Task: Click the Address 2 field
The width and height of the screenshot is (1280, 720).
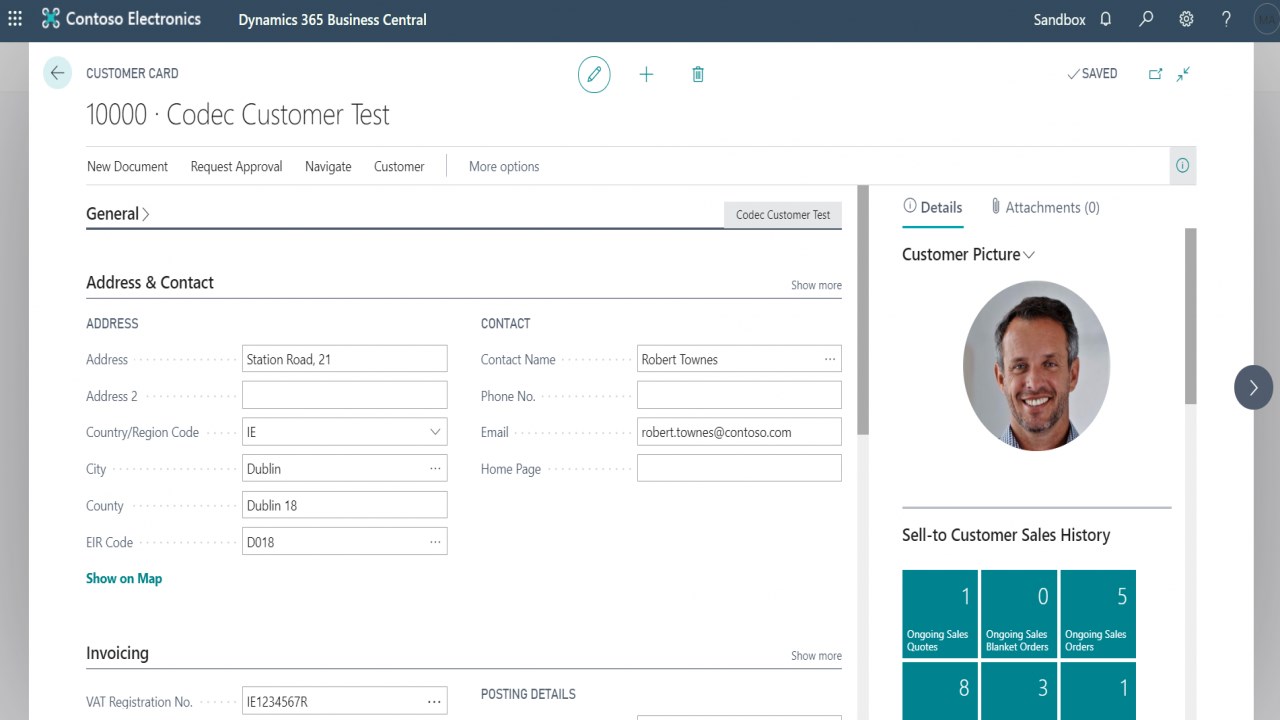Action: (x=344, y=396)
